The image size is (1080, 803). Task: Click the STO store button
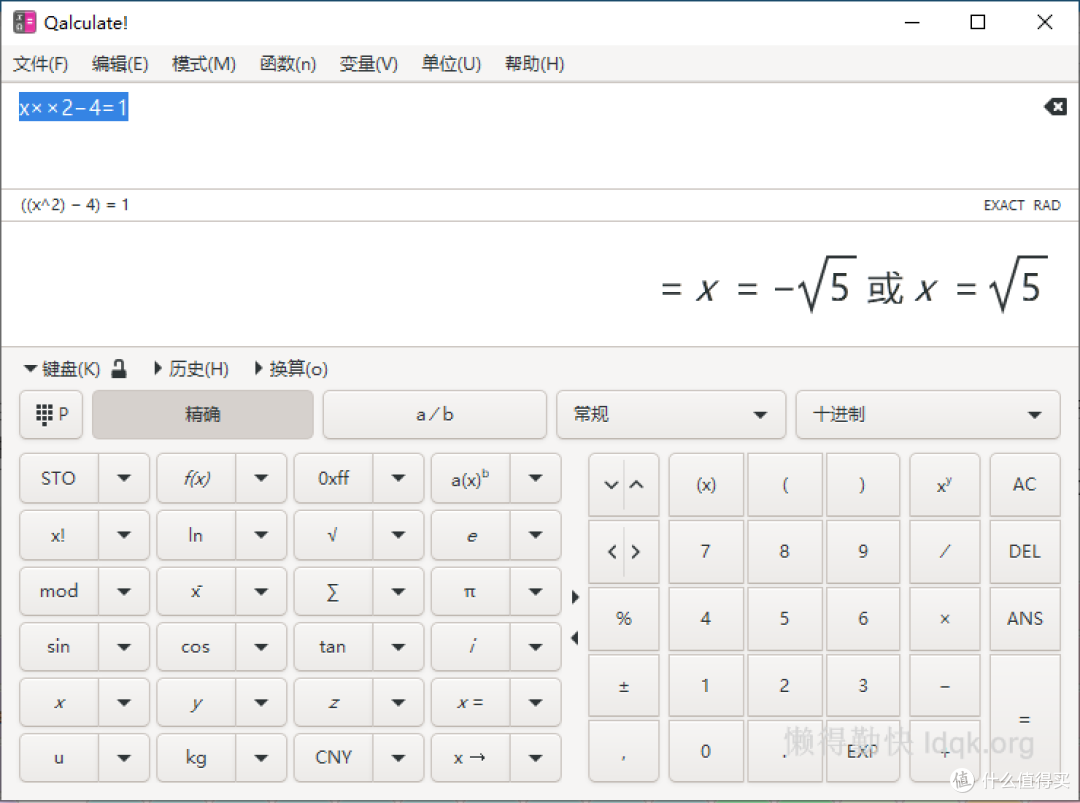[59, 479]
